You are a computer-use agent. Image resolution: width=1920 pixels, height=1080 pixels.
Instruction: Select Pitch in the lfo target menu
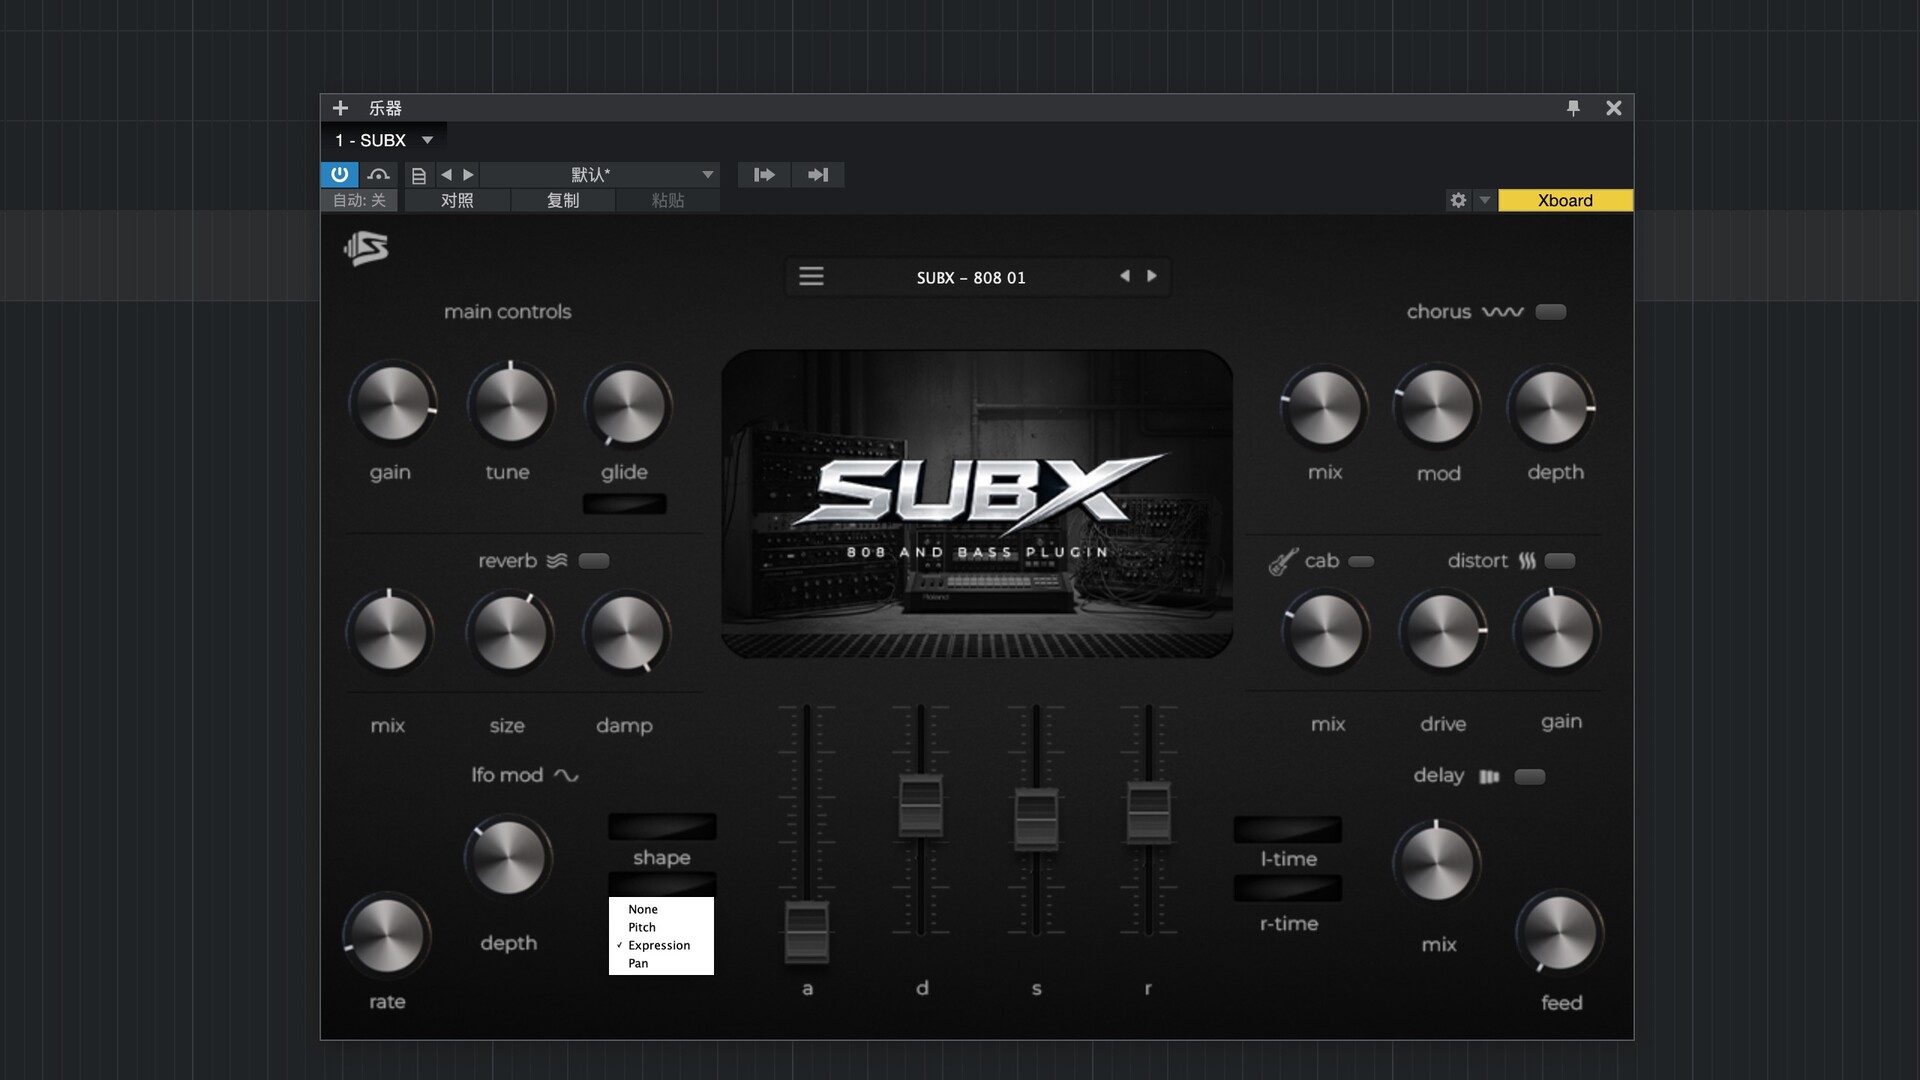(x=642, y=927)
